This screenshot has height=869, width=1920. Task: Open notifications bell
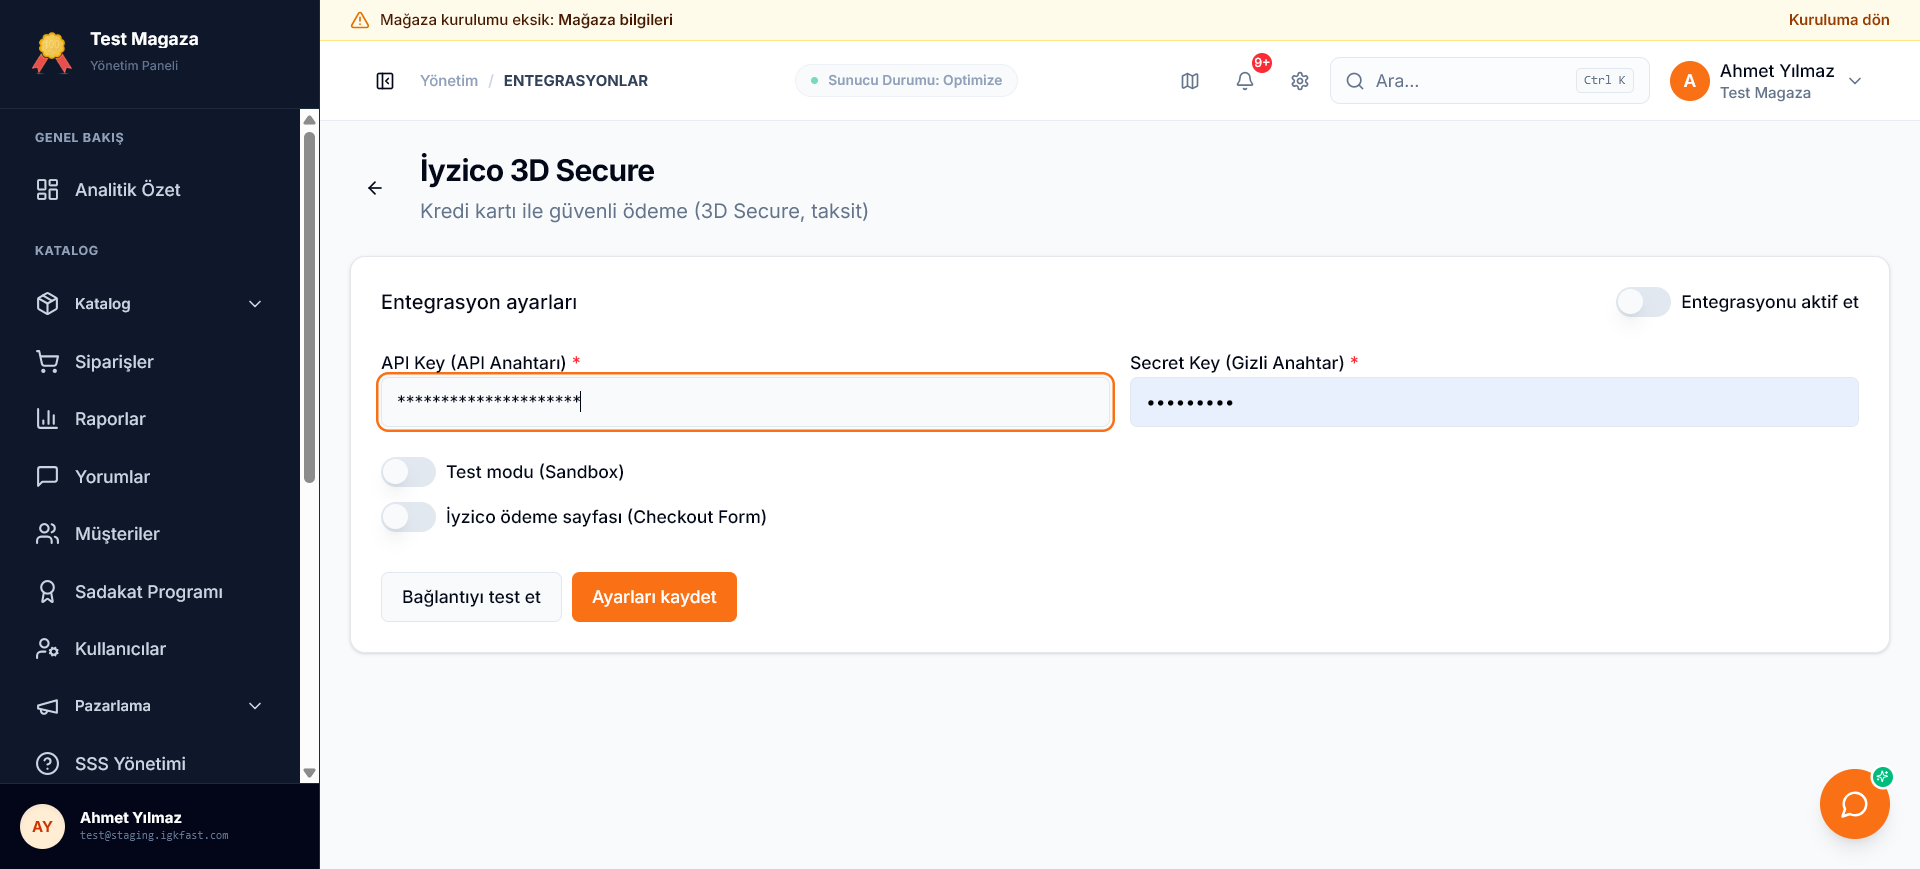point(1245,81)
